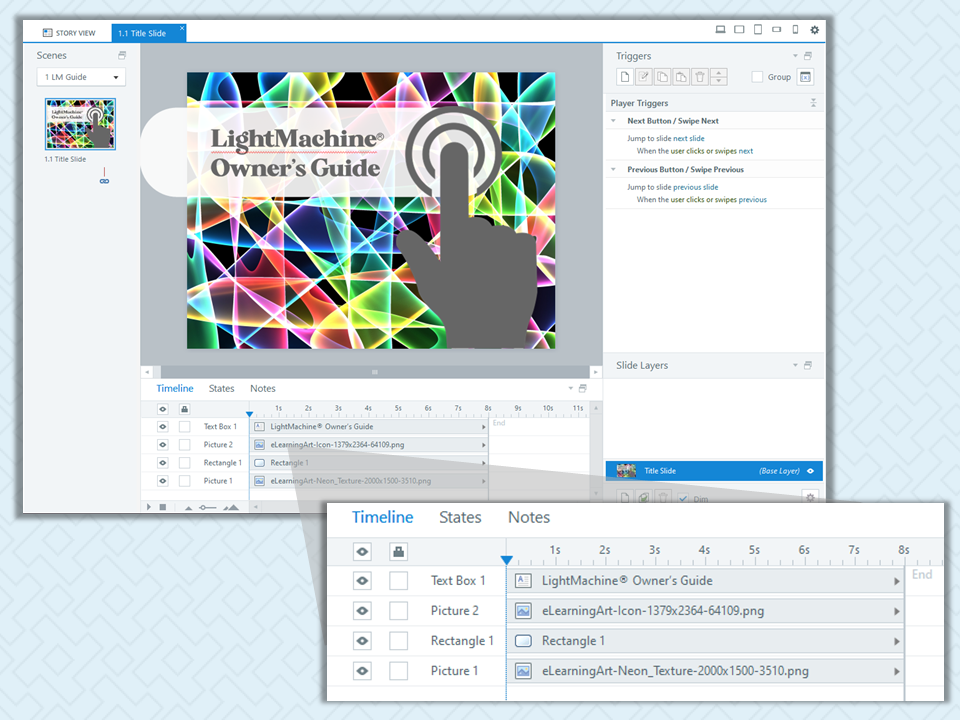Image resolution: width=960 pixels, height=720 pixels.
Task: Click the move trigger up arrow
Action: (x=719, y=73)
